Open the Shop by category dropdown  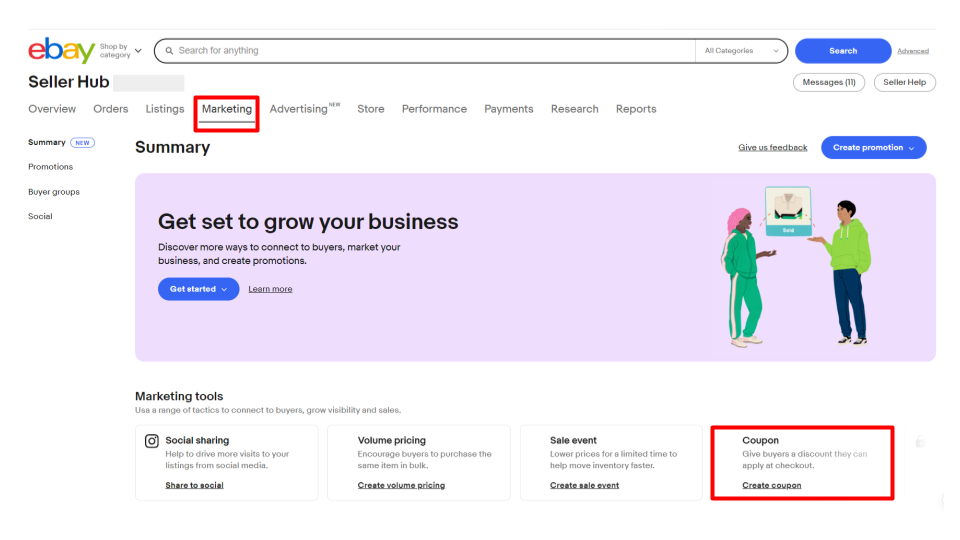[x=121, y=51]
